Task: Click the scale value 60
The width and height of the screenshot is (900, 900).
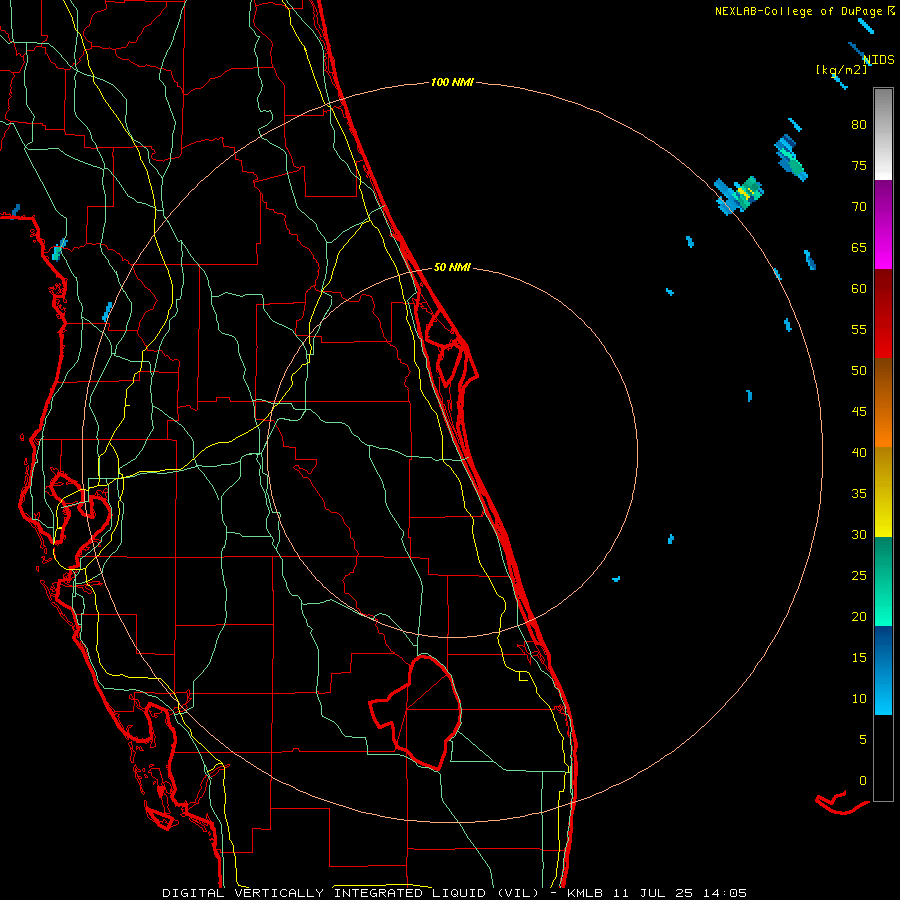Action: point(859,289)
